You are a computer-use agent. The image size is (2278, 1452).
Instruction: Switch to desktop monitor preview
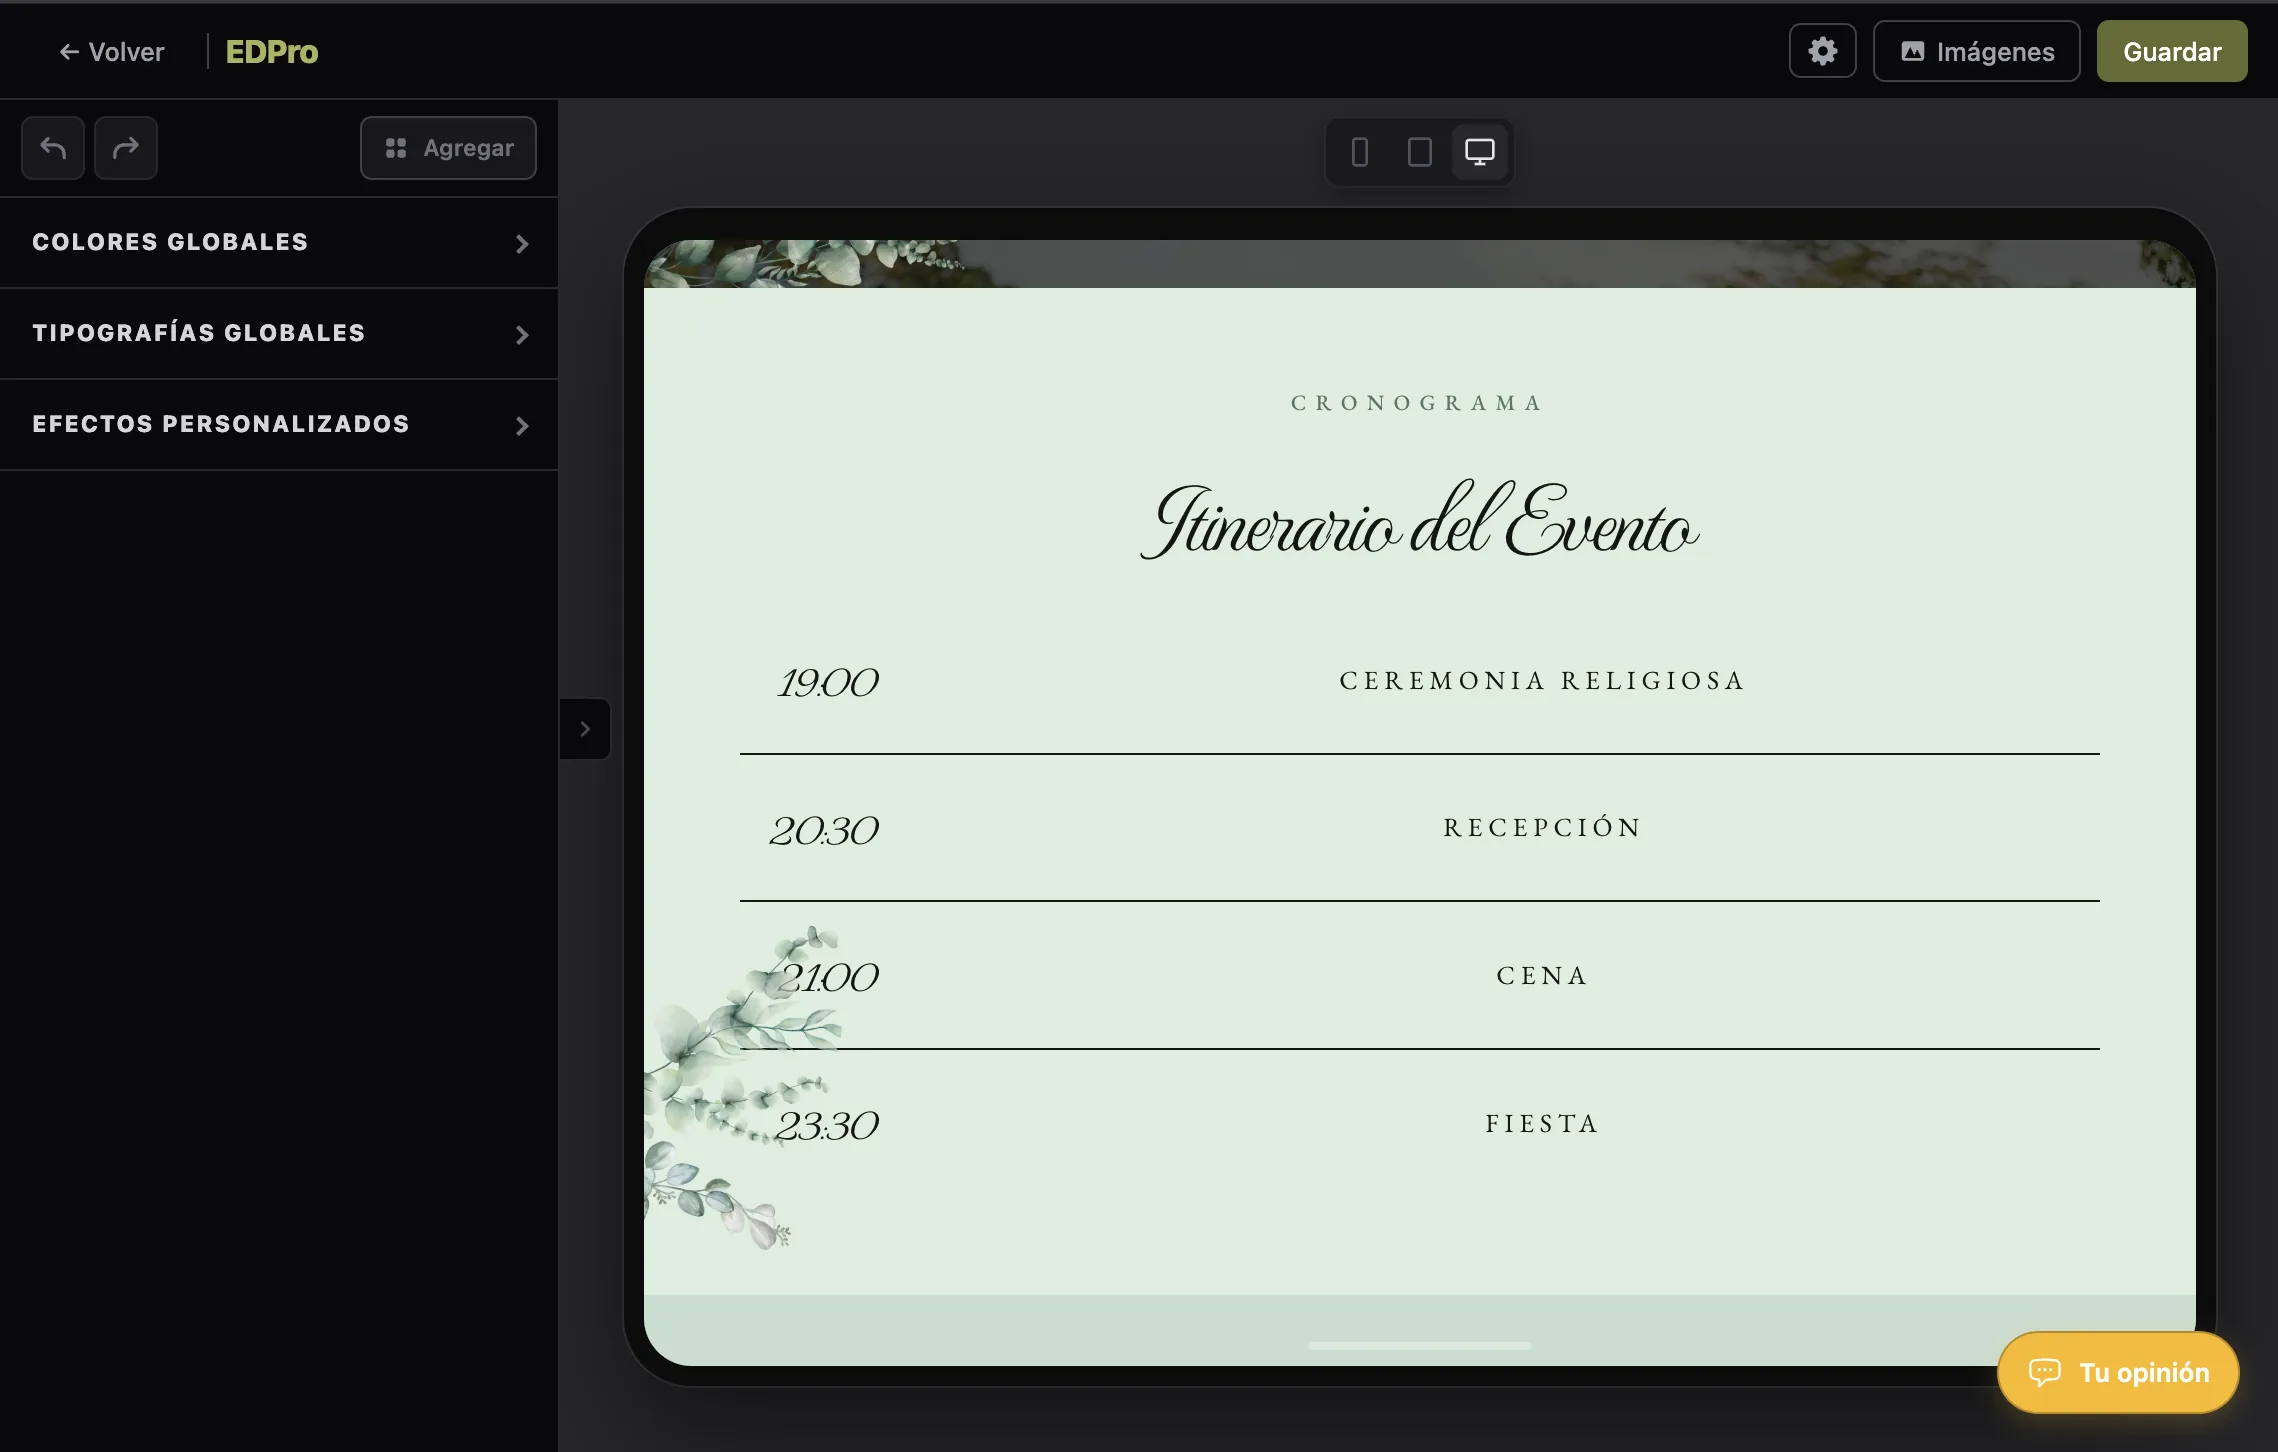click(1480, 152)
